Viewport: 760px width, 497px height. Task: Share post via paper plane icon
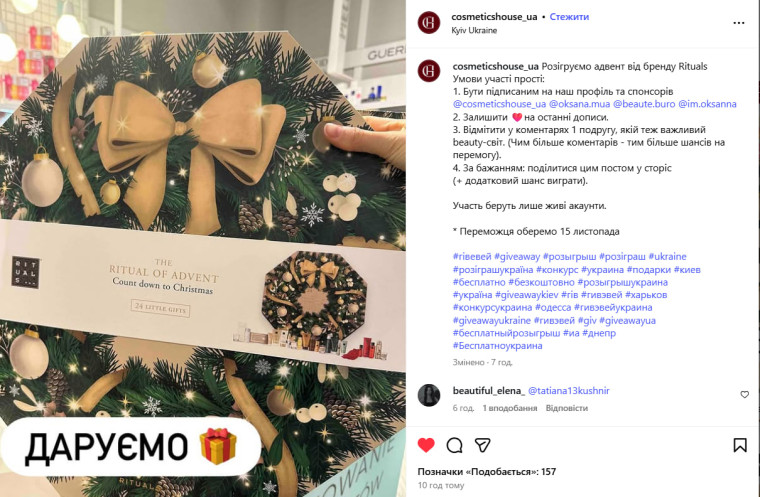(x=482, y=445)
